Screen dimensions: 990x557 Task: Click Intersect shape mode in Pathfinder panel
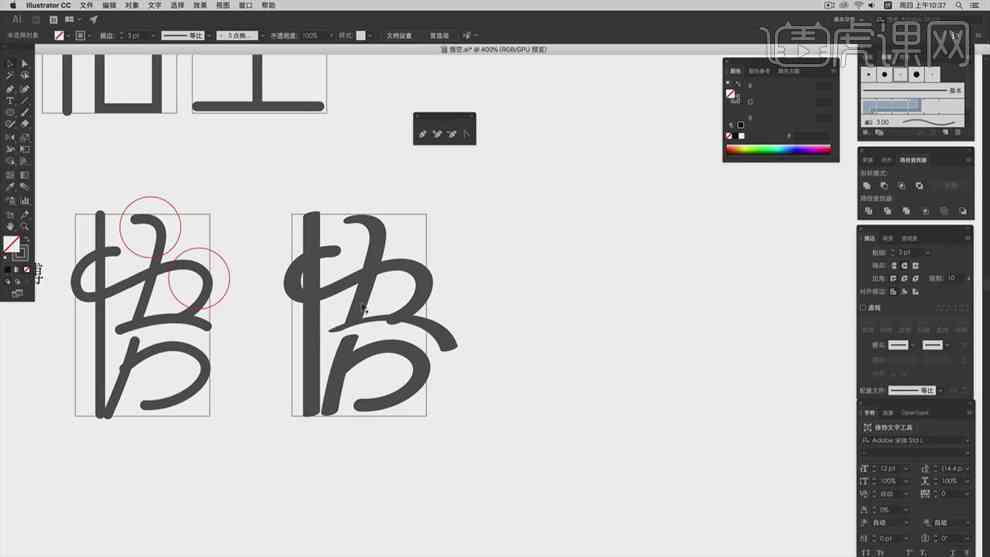pyautogui.click(x=902, y=186)
